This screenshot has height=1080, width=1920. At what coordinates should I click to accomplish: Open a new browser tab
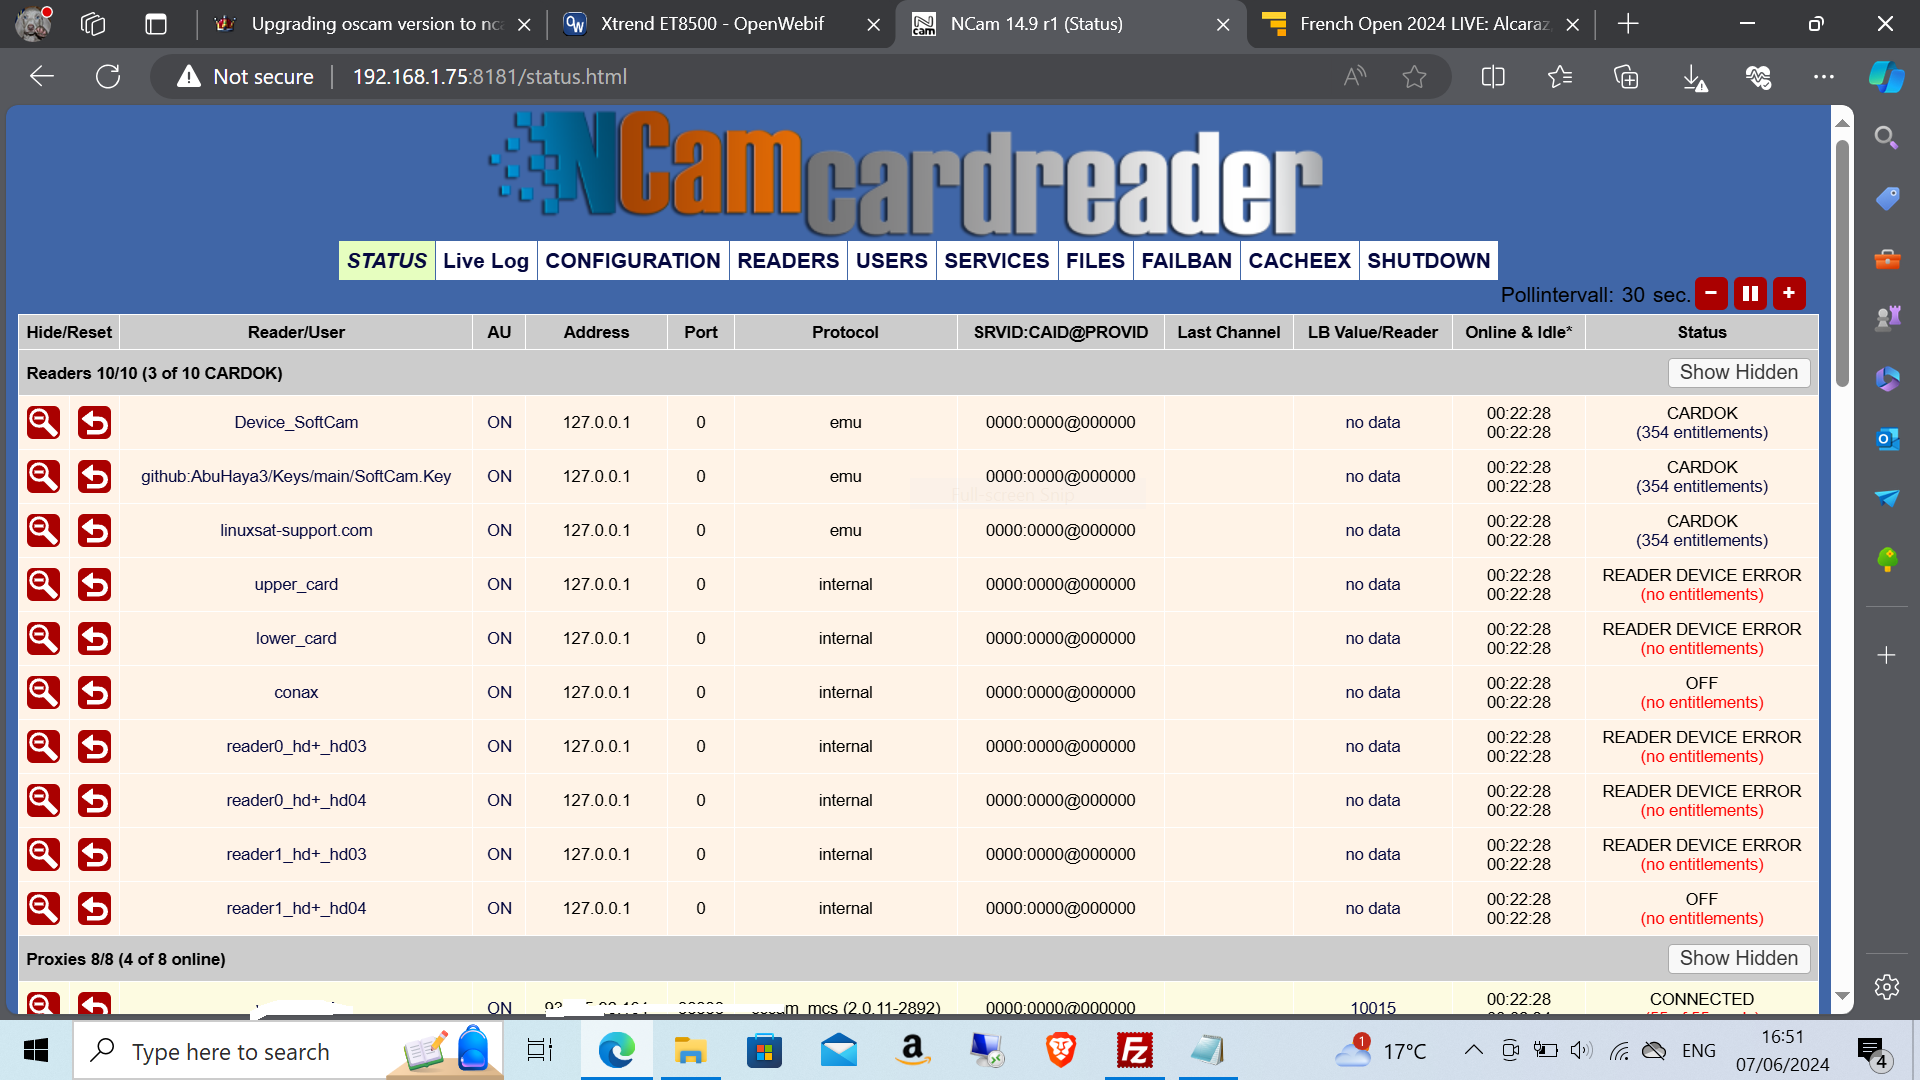[1628, 24]
